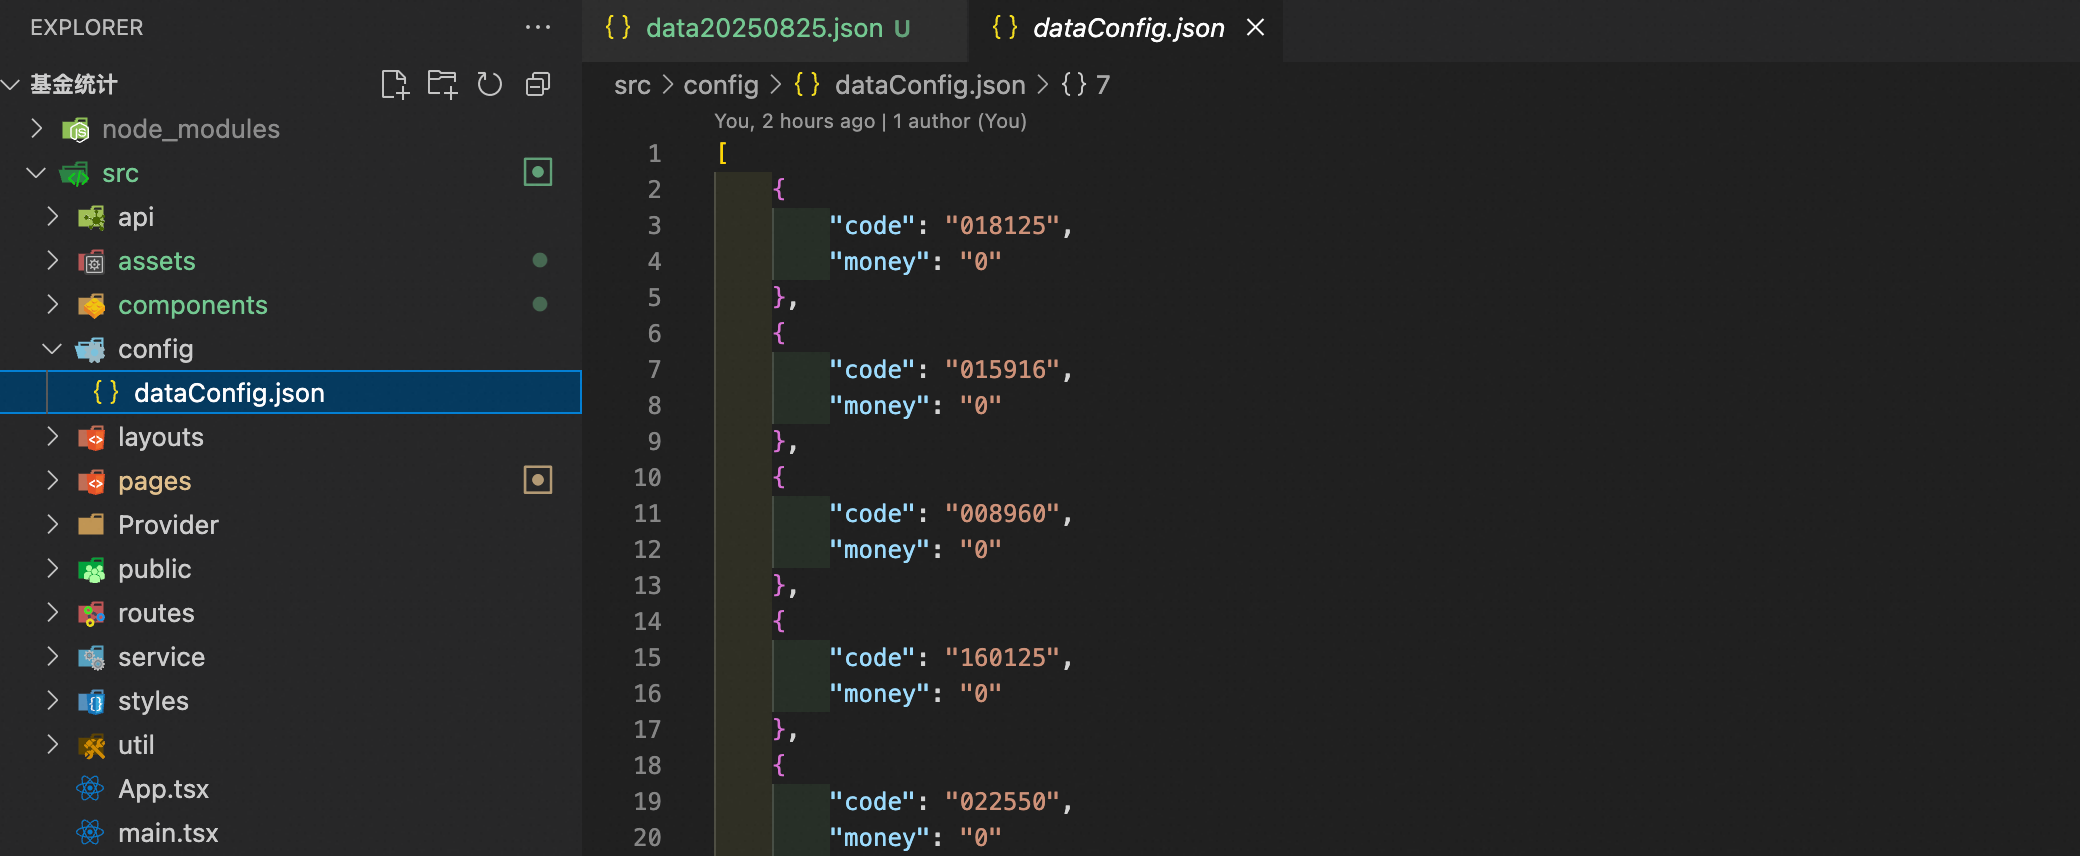Expand the Provider folder

click(53, 524)
